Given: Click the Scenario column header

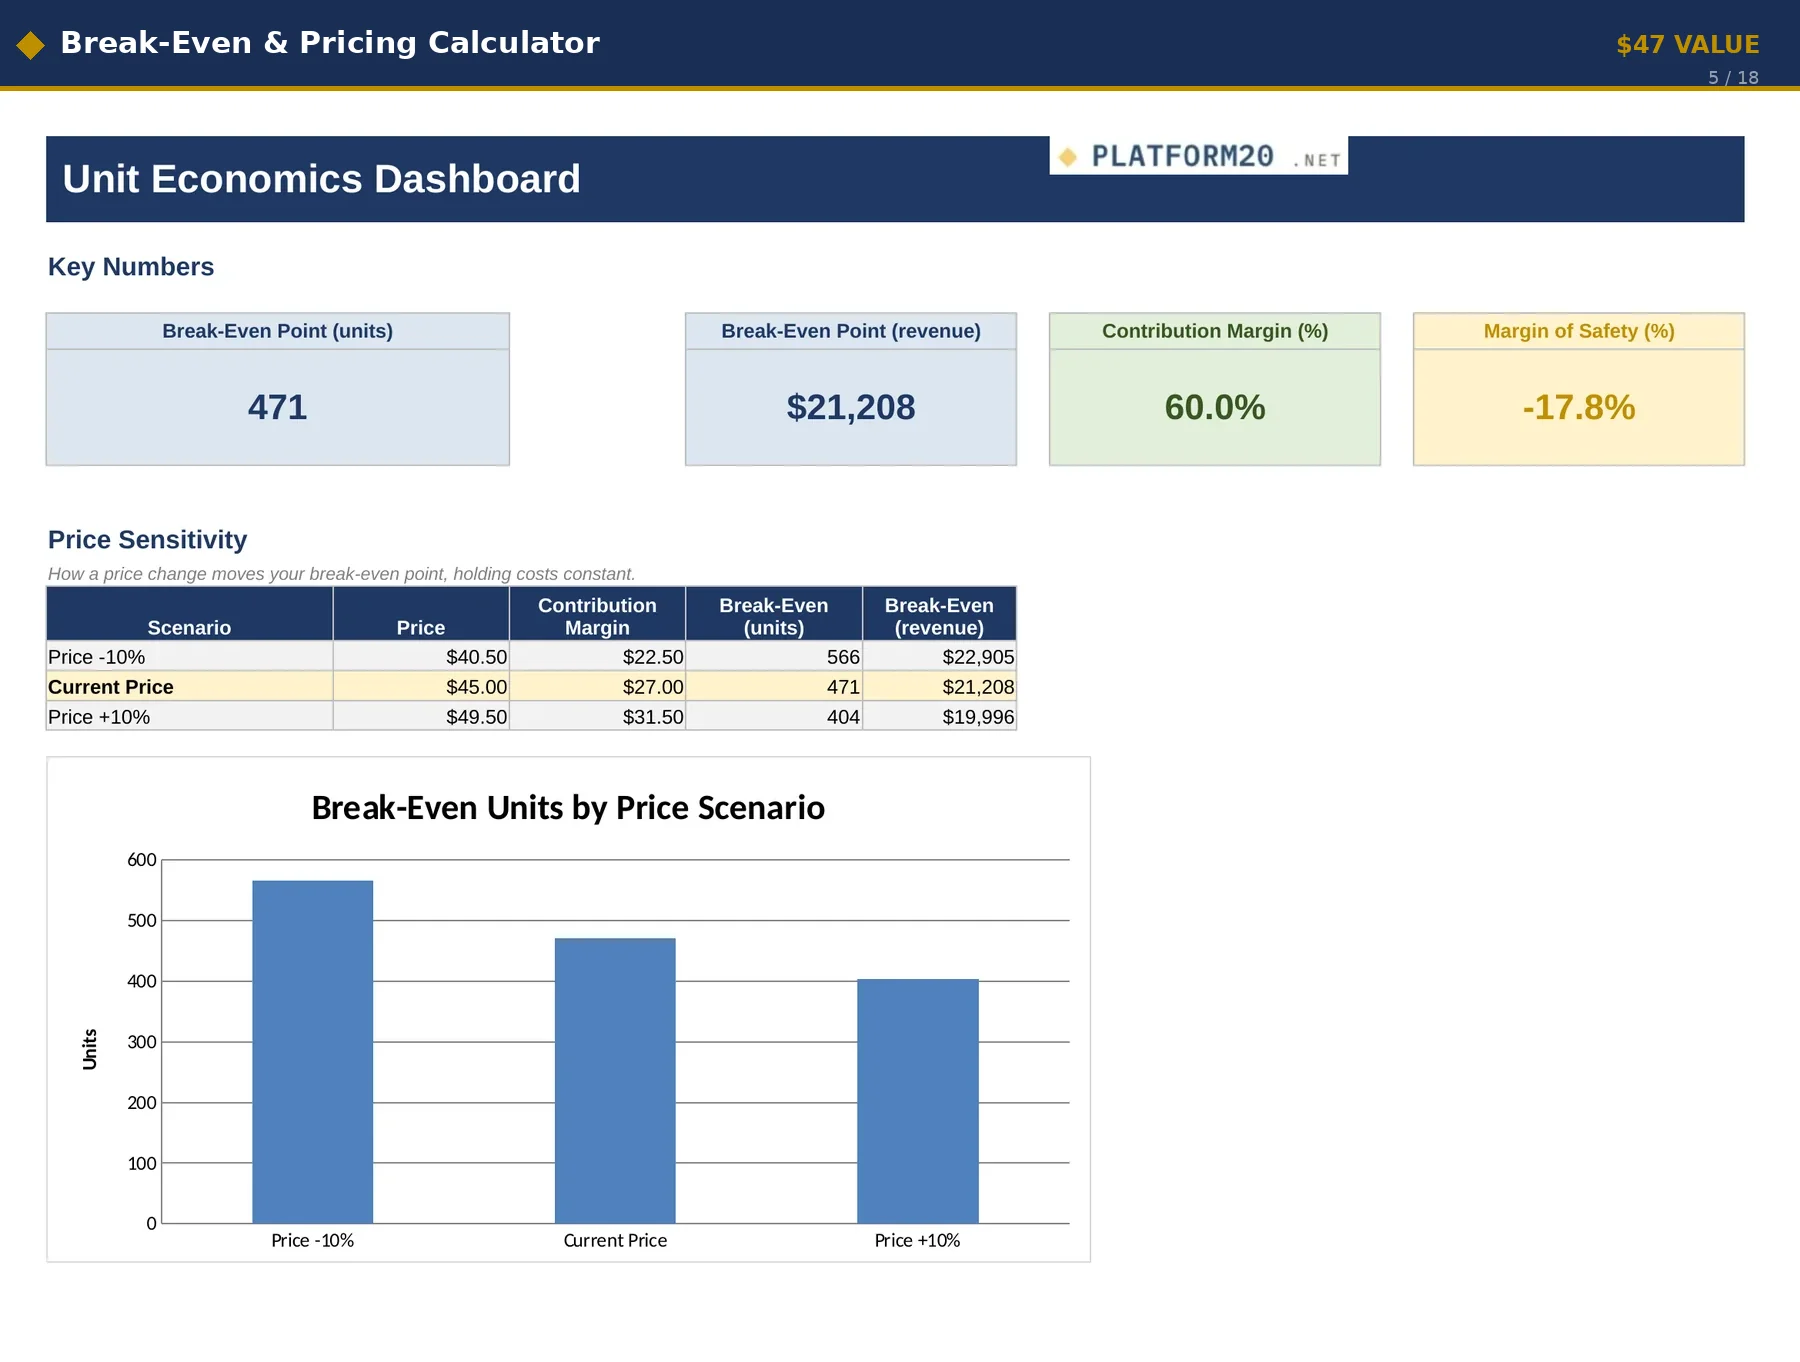Looking at the screenshot, I should click(189, 614).
